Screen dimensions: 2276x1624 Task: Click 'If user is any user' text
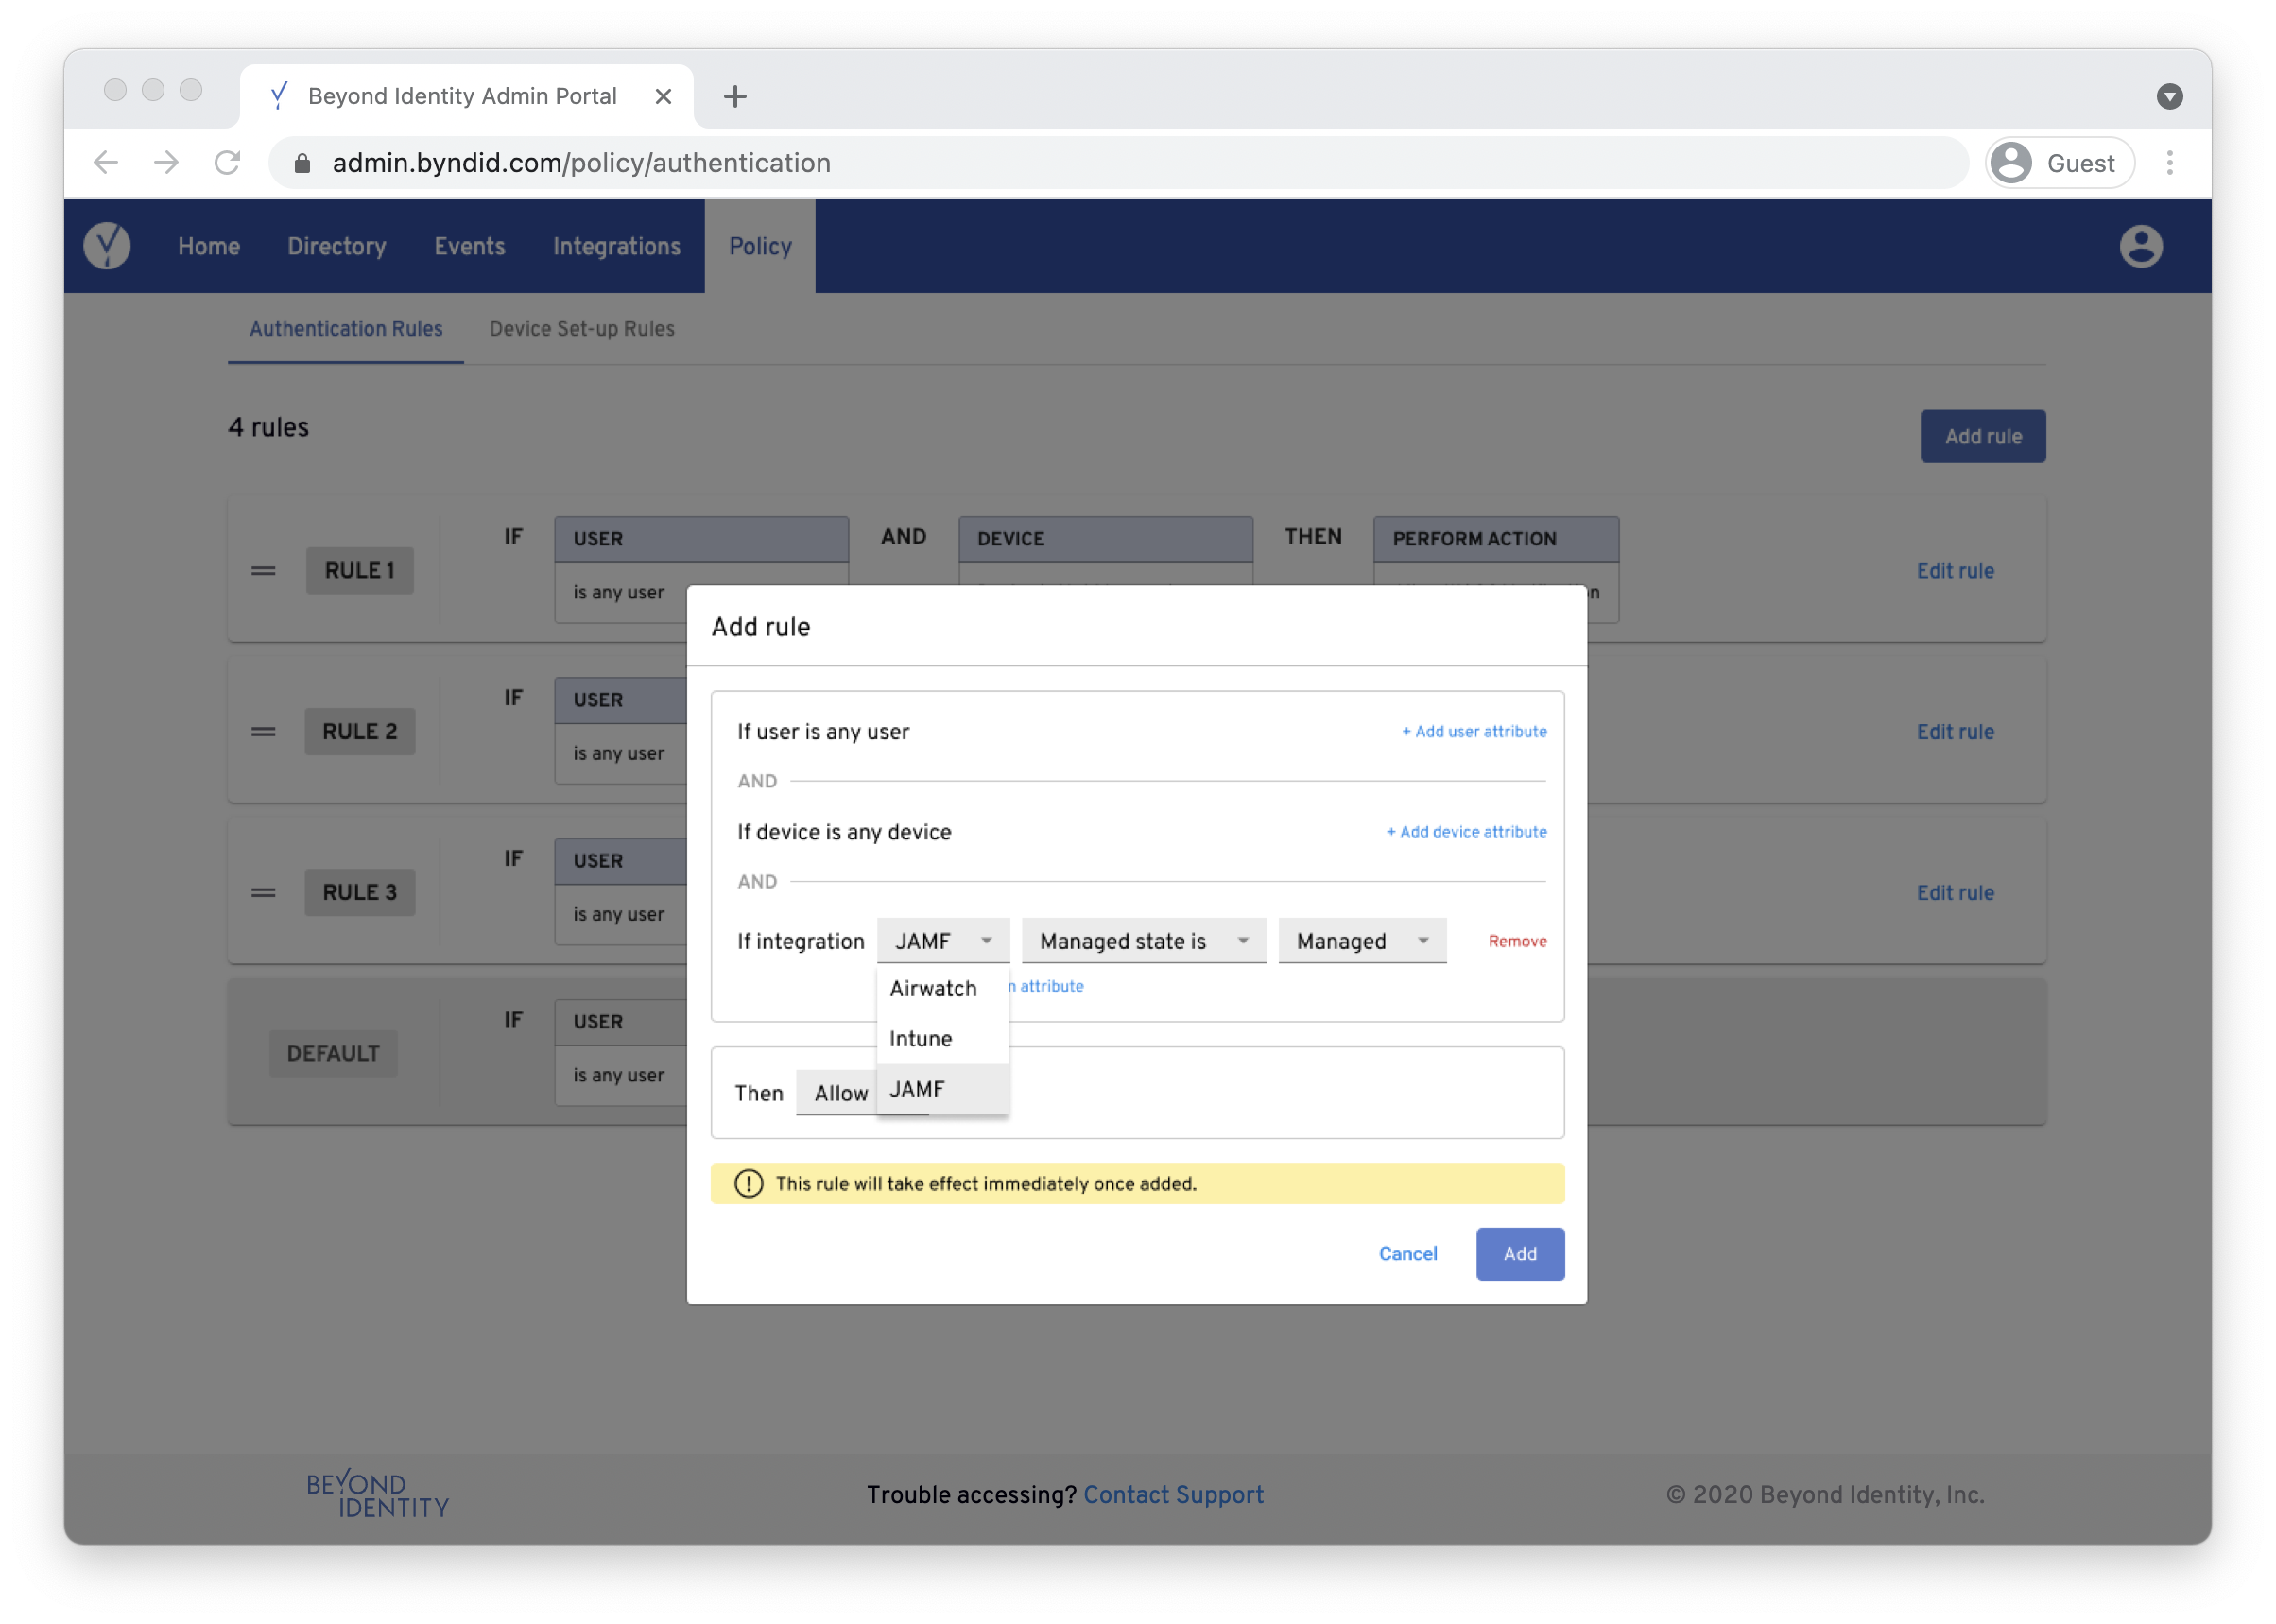(823, 732)
